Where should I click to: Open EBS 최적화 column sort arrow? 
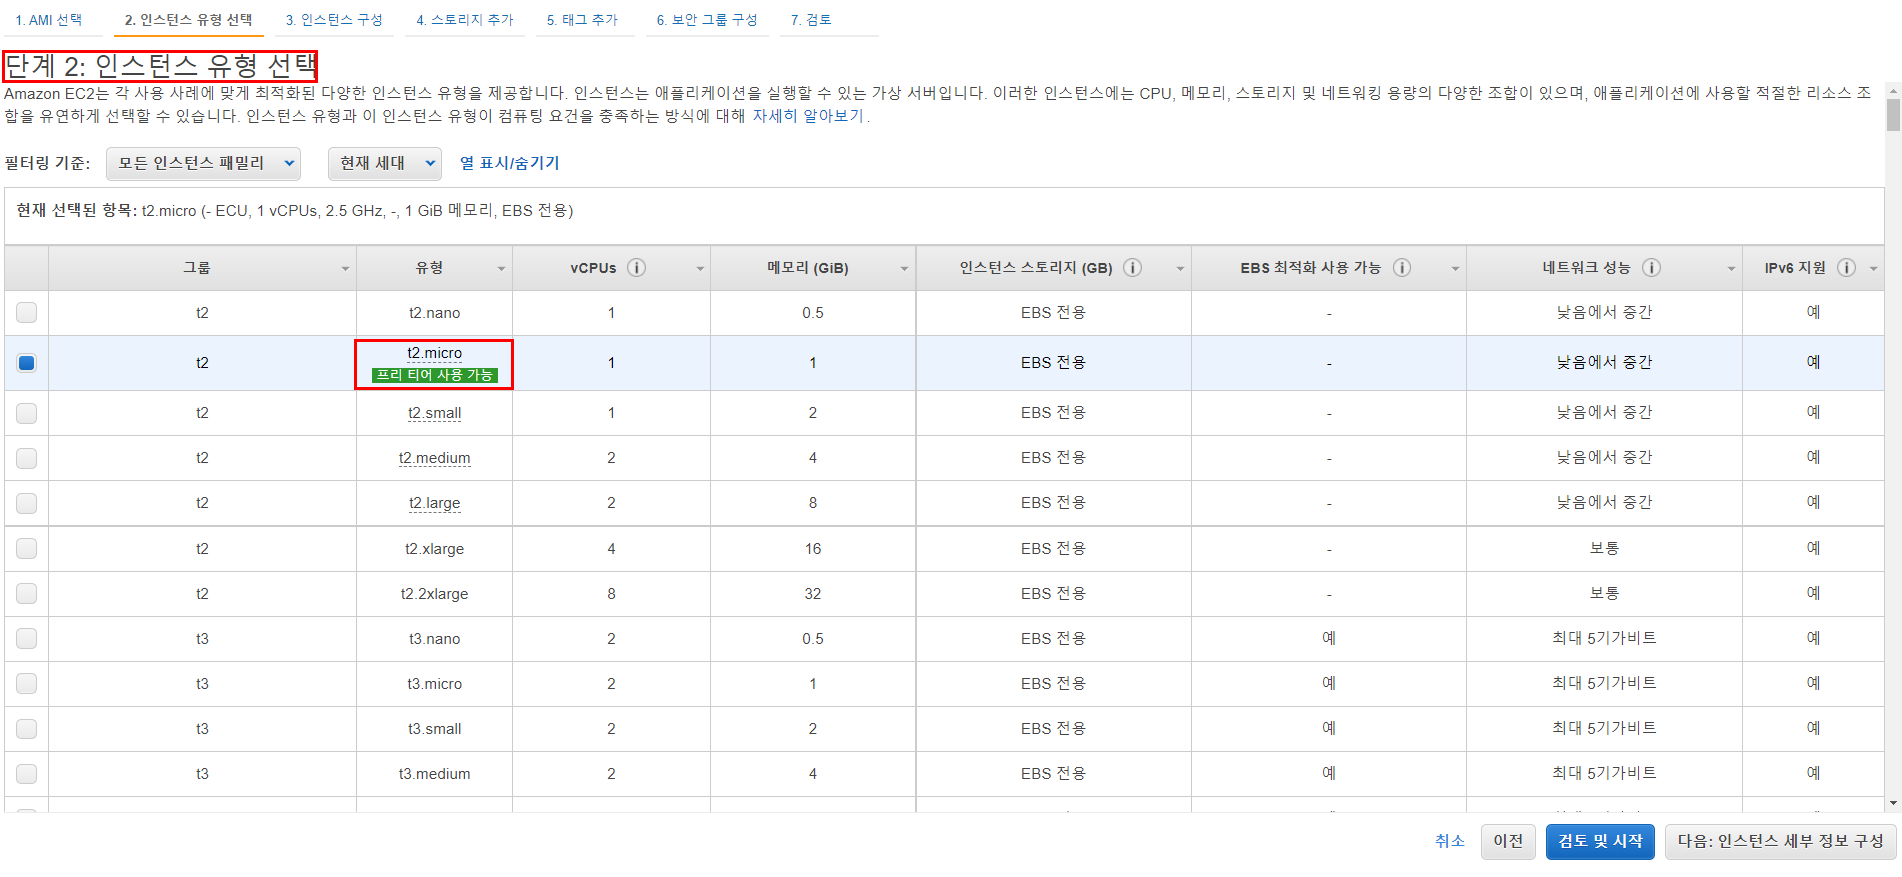click(1455, 269)
